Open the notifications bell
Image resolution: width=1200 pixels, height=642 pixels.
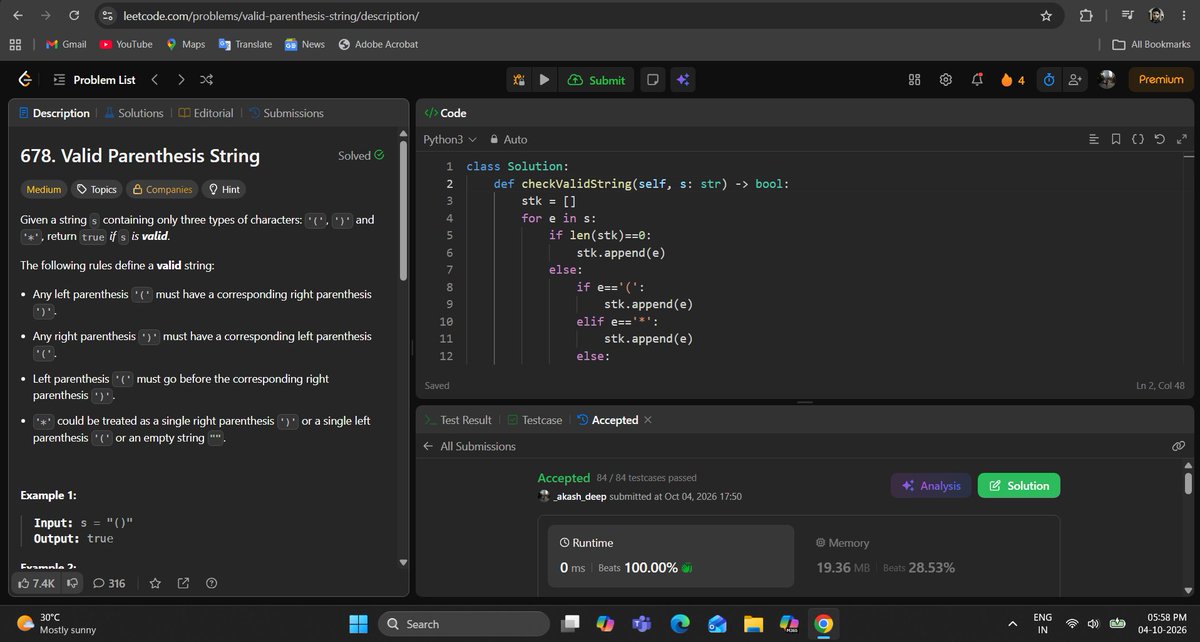point(976,80)
